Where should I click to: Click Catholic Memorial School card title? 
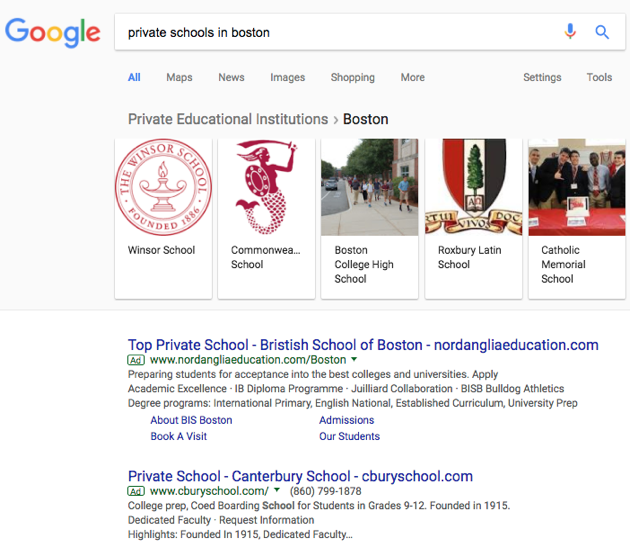coord(563,264)
